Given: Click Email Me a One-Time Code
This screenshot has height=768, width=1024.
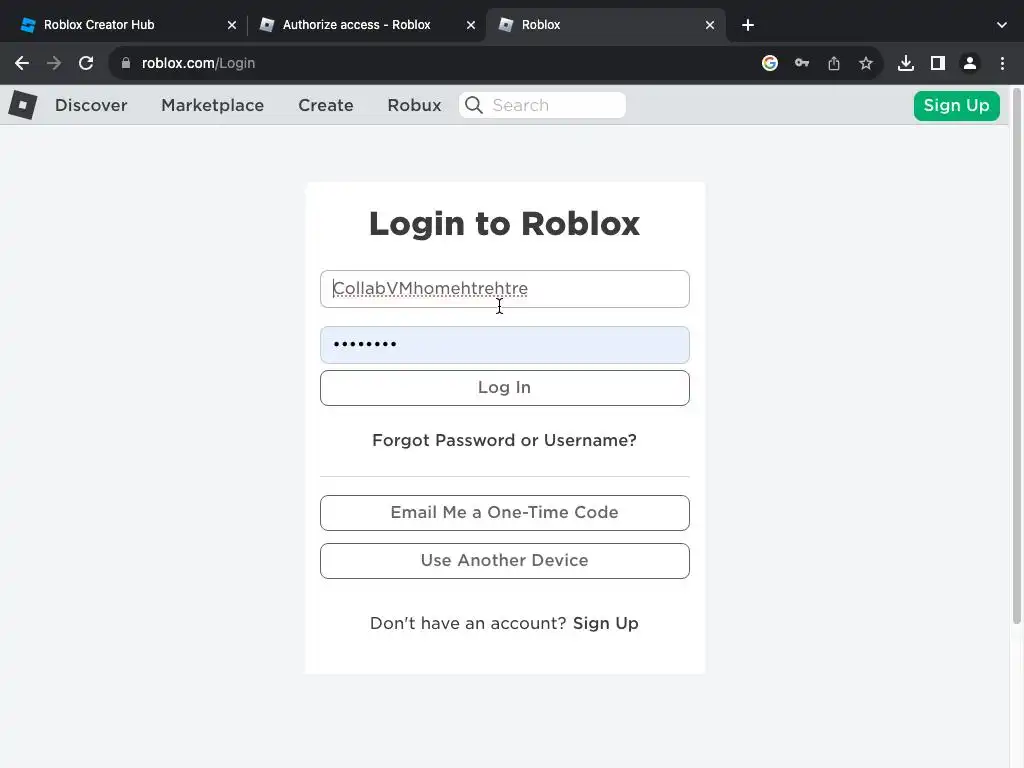Looking at the screenshot, I should (505, 513).
